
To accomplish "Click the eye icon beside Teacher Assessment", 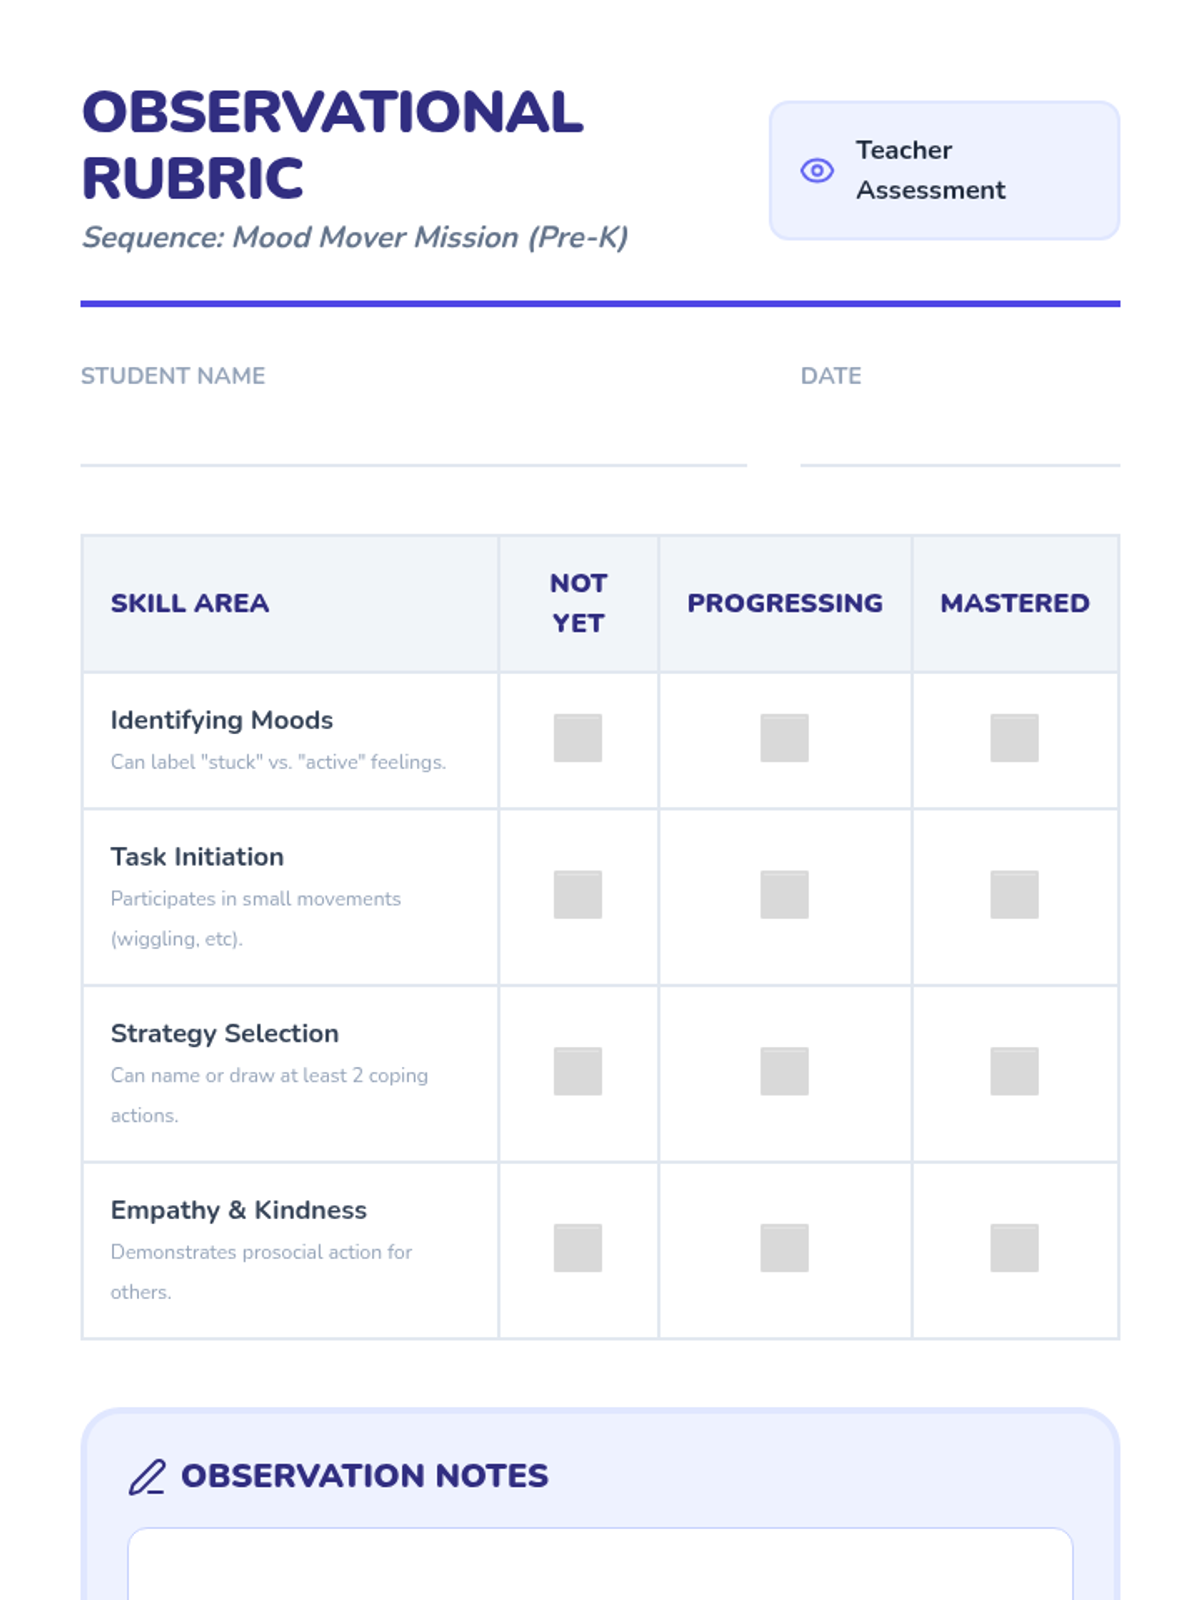I will pos(817,171).
